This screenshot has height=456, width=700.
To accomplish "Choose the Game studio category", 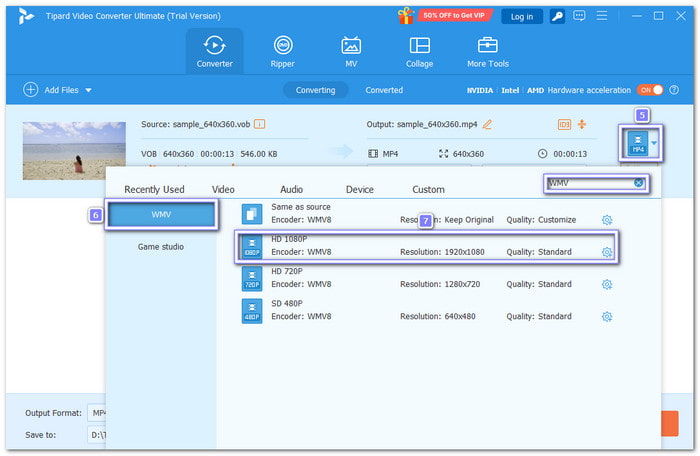I will click(161, 246).
